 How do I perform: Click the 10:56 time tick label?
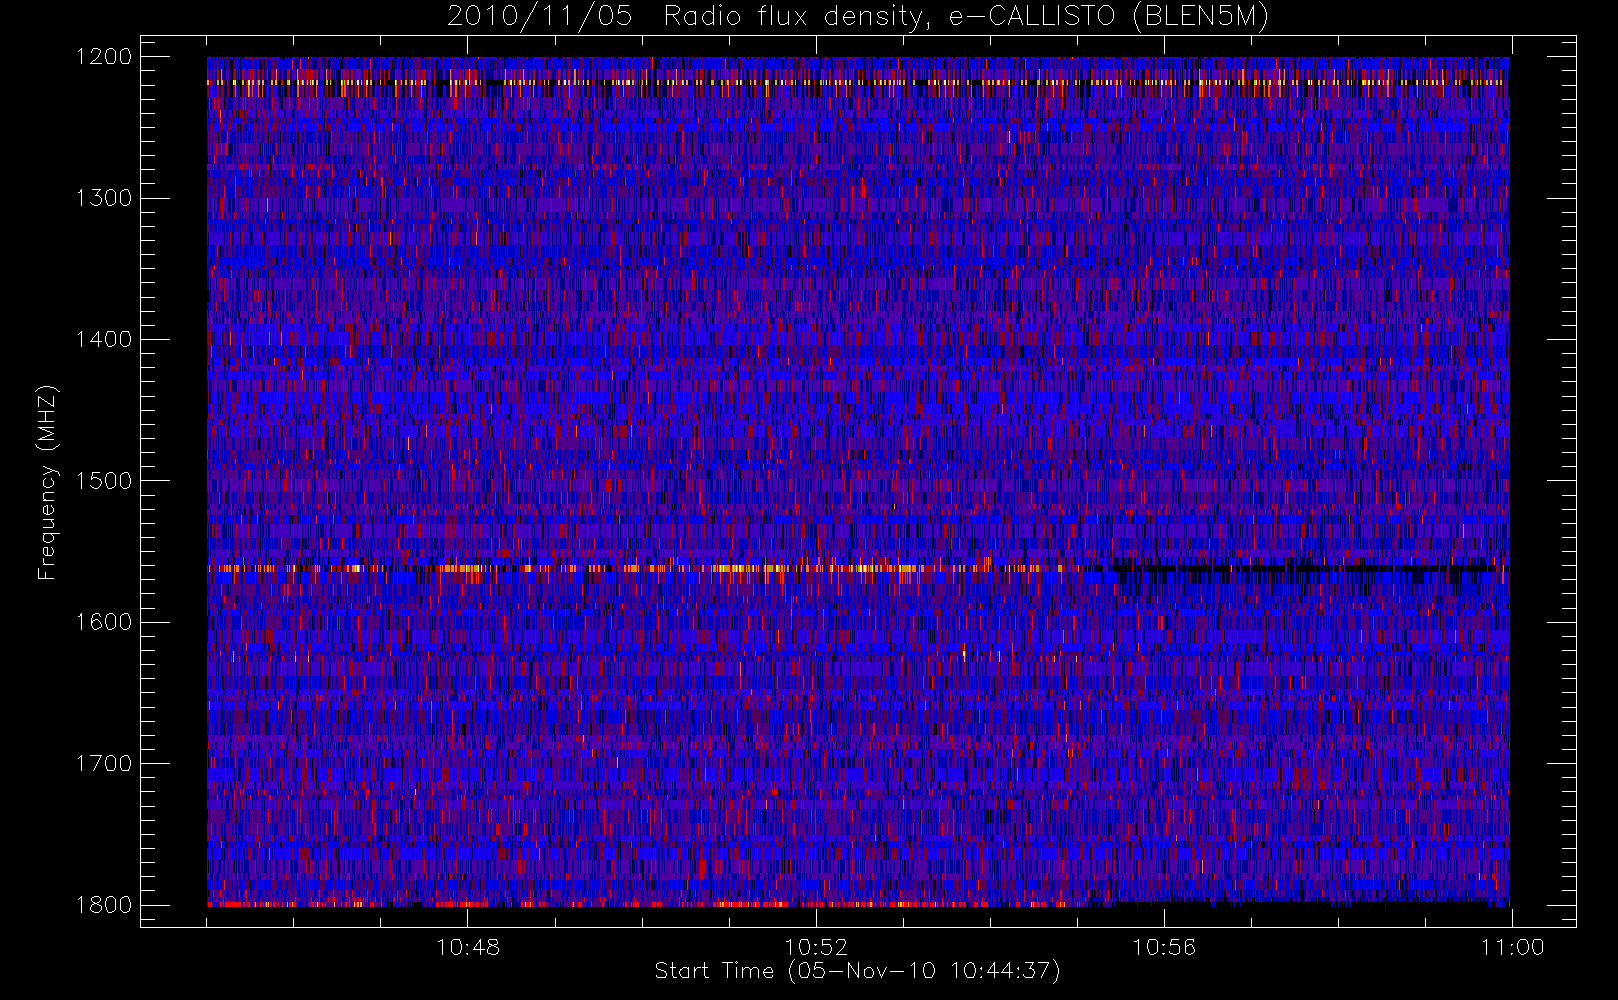(1164, 947)
